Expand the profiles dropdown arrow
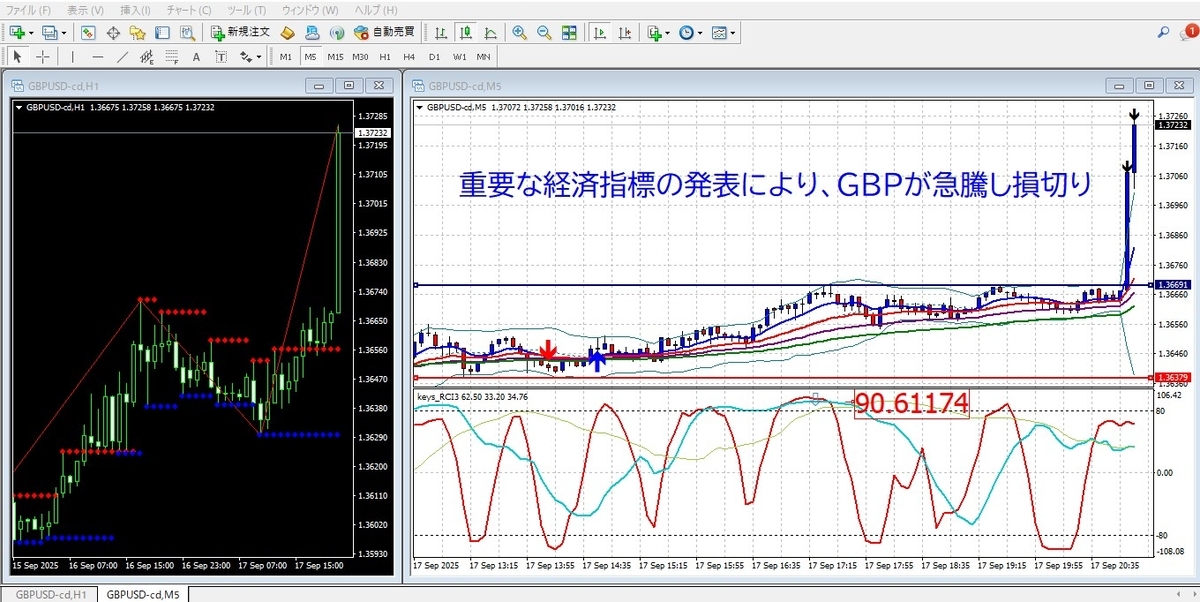The height and width of the screenshot is (602, 1200). [x=64, y=33]
